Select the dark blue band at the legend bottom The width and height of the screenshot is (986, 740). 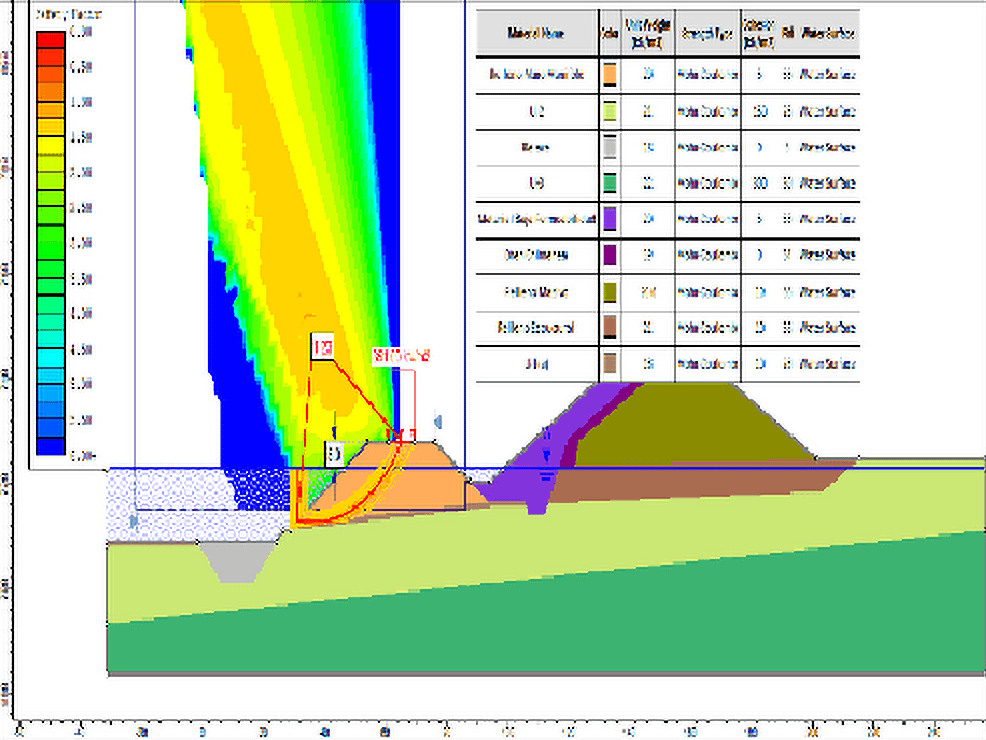point(50,446)
